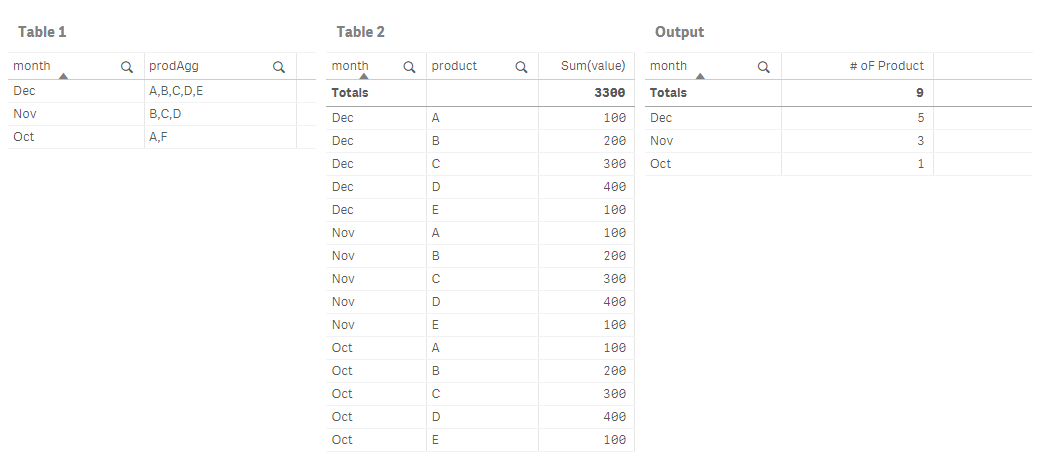
Task: Click the prodAgg column header
Action: (x=174, y=66)
